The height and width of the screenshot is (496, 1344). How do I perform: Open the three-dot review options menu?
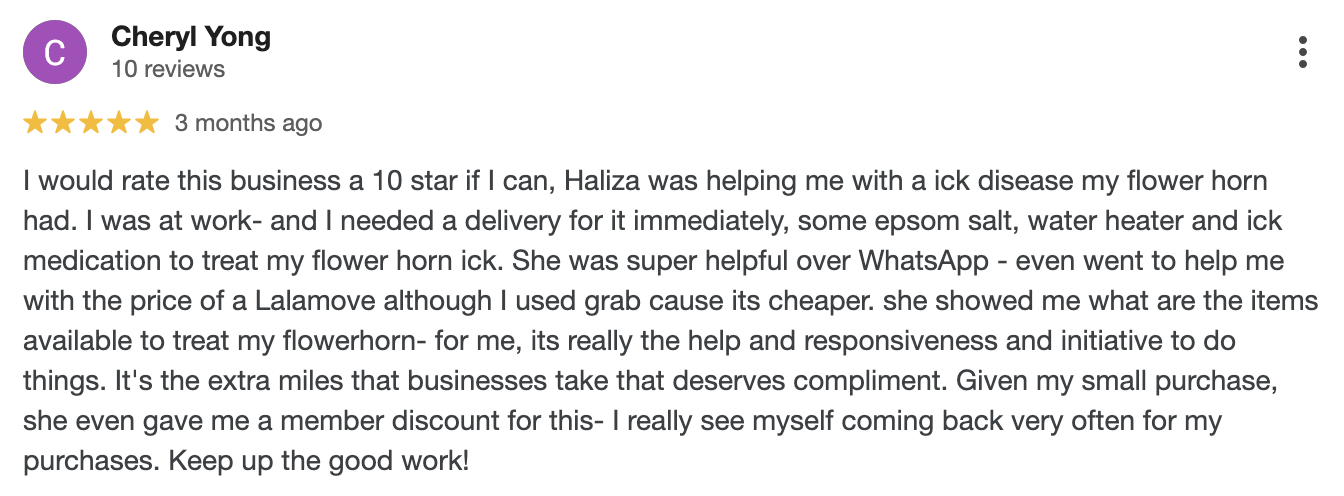[x=1302, y=52]
